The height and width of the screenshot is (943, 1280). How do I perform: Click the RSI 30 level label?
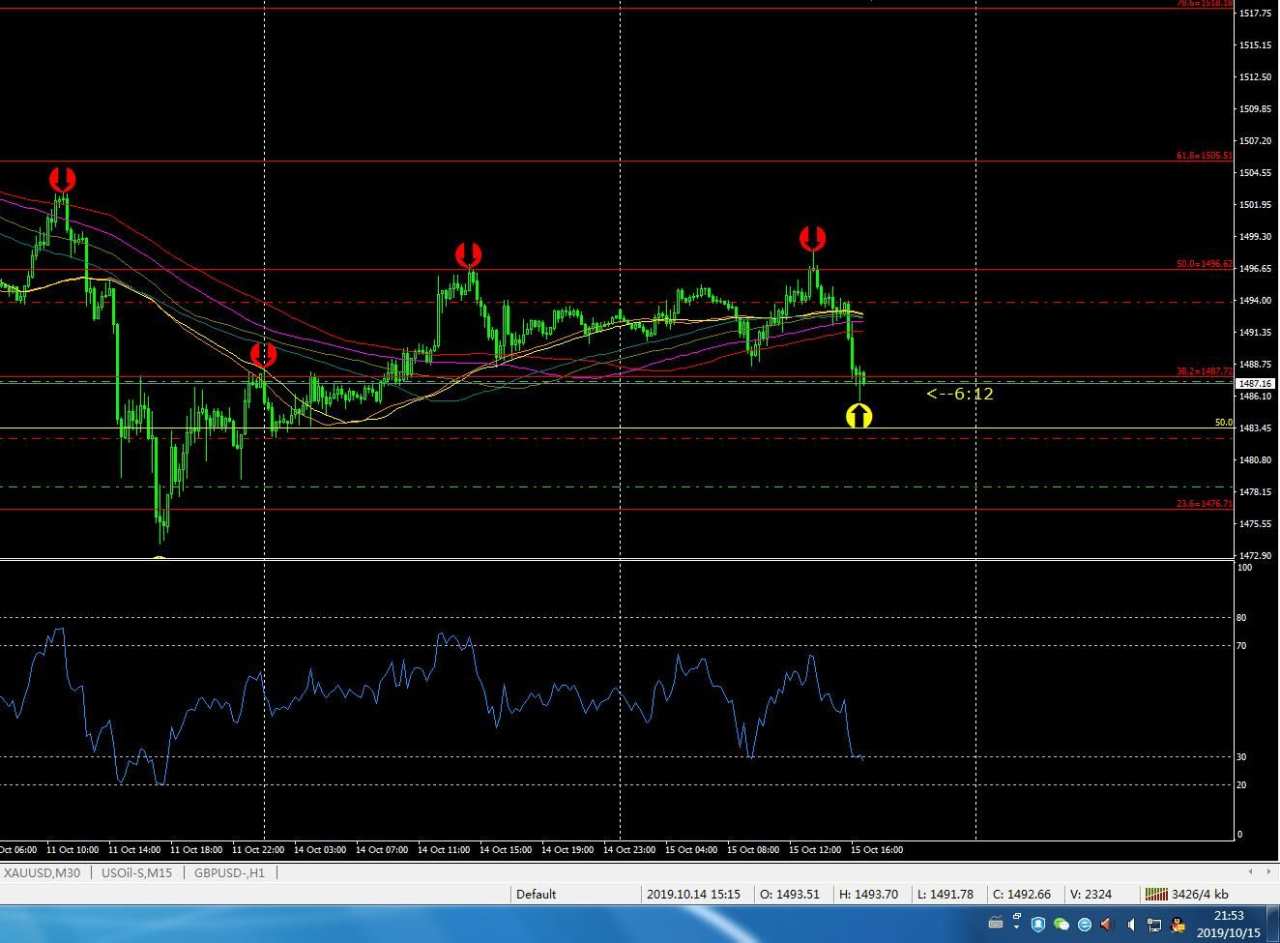(x=1241, y=757)
